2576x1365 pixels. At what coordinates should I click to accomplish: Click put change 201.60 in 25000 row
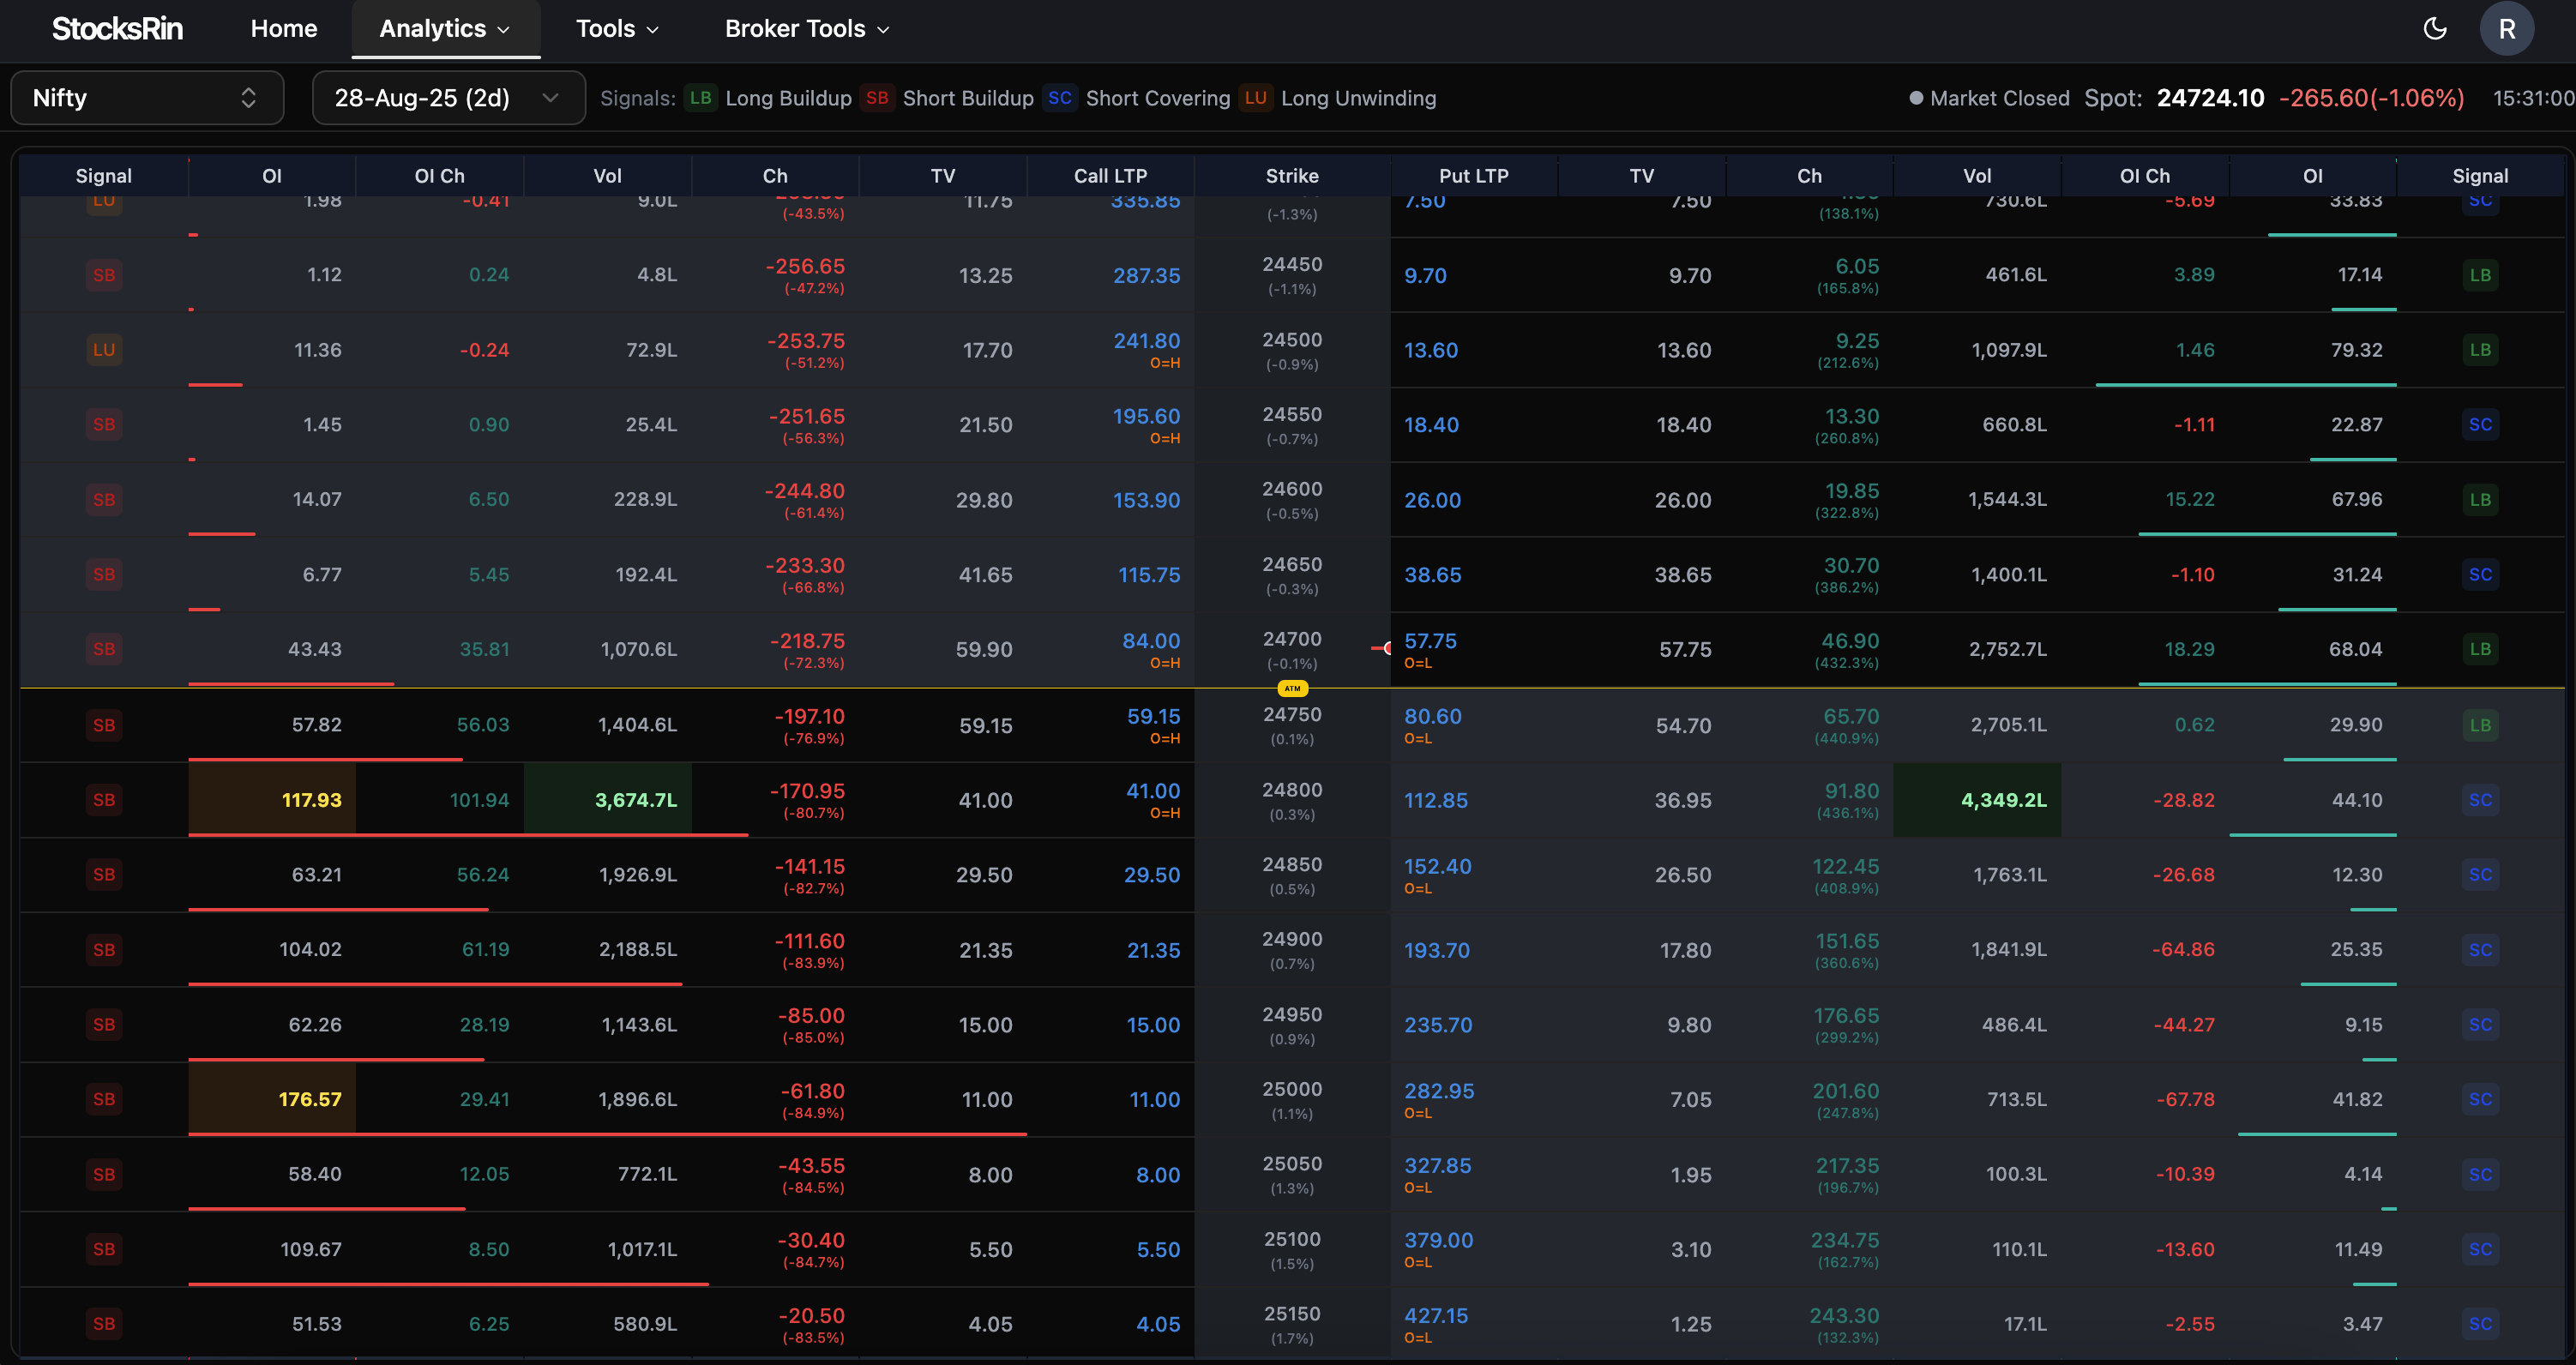click(x=1846, y=1091)
